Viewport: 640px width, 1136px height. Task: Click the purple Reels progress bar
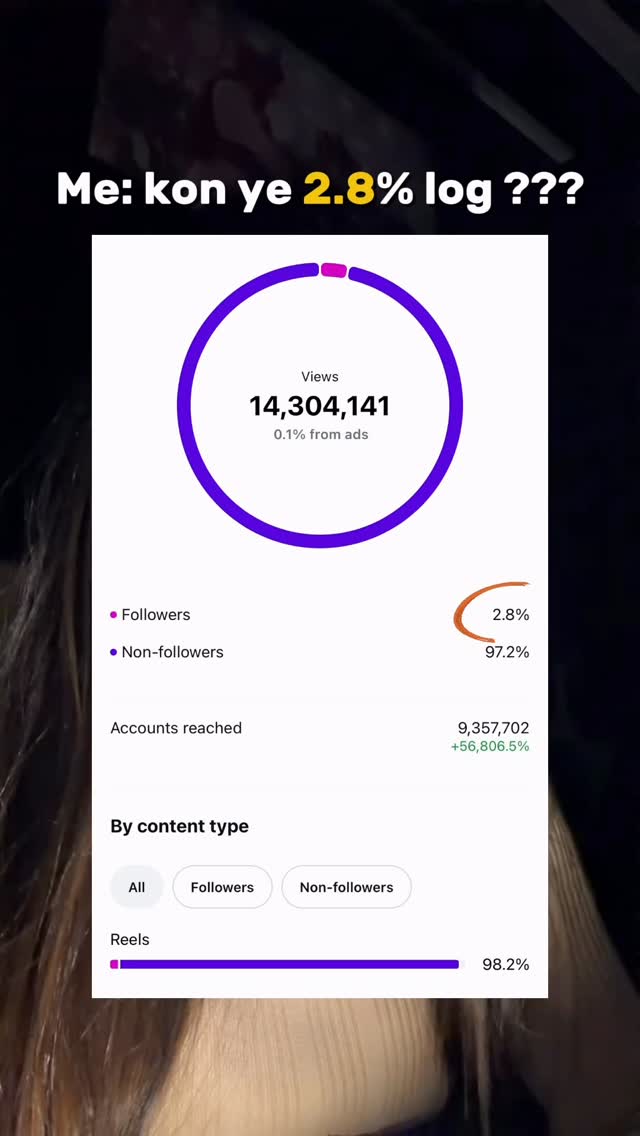coord(289,964)
